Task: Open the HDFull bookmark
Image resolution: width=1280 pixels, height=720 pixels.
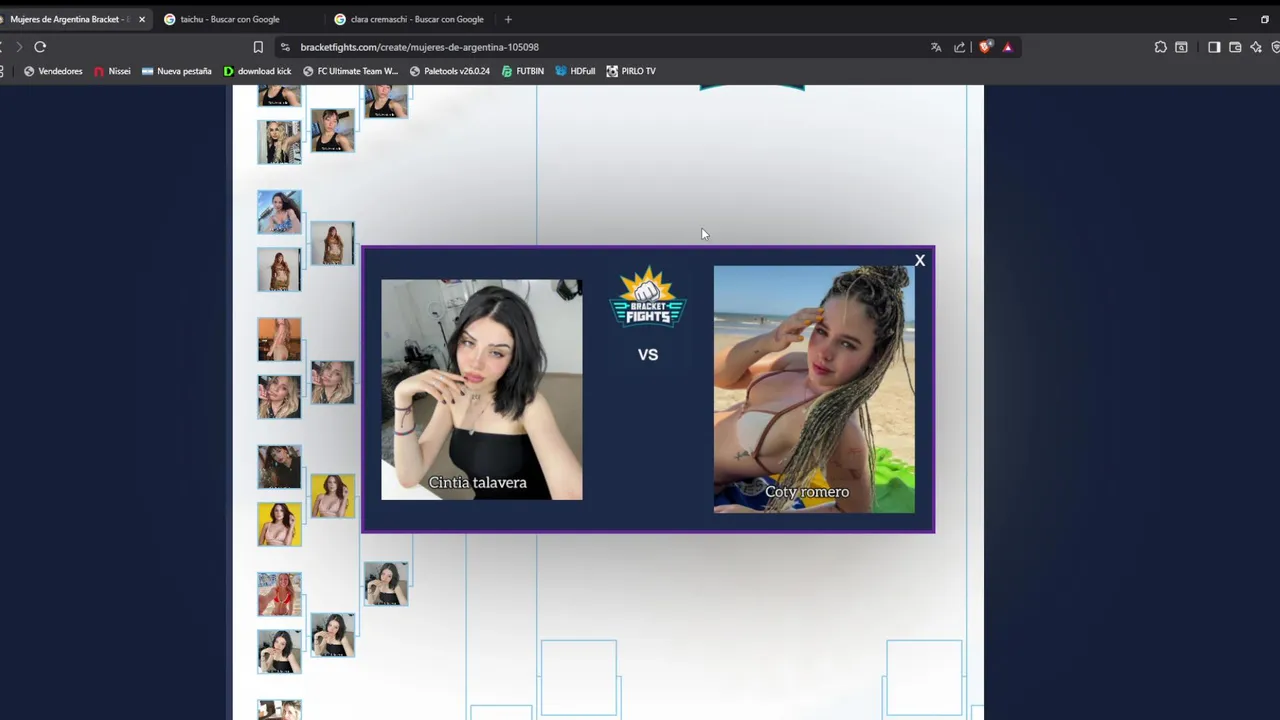Action: click(x=575, y=71)
